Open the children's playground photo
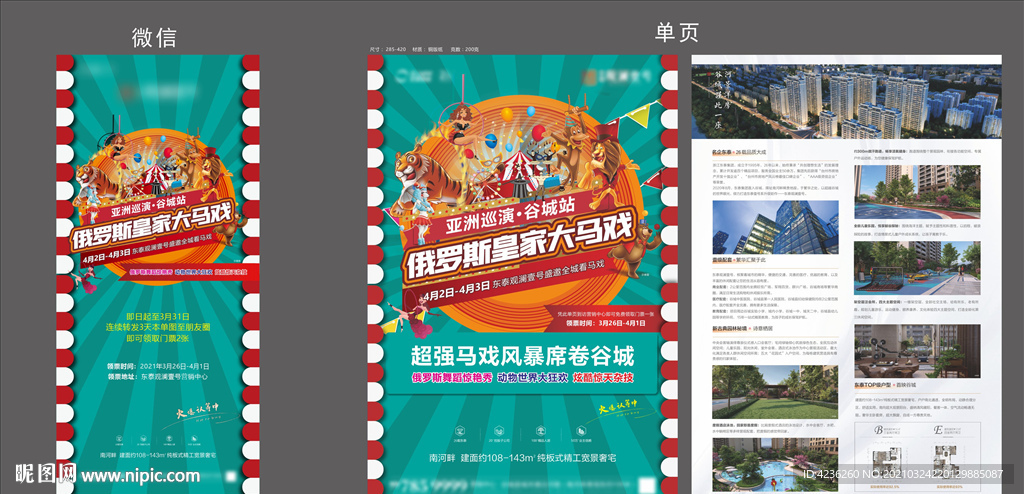The width and height of the screenshot is (1024, 494). (917, 269)
